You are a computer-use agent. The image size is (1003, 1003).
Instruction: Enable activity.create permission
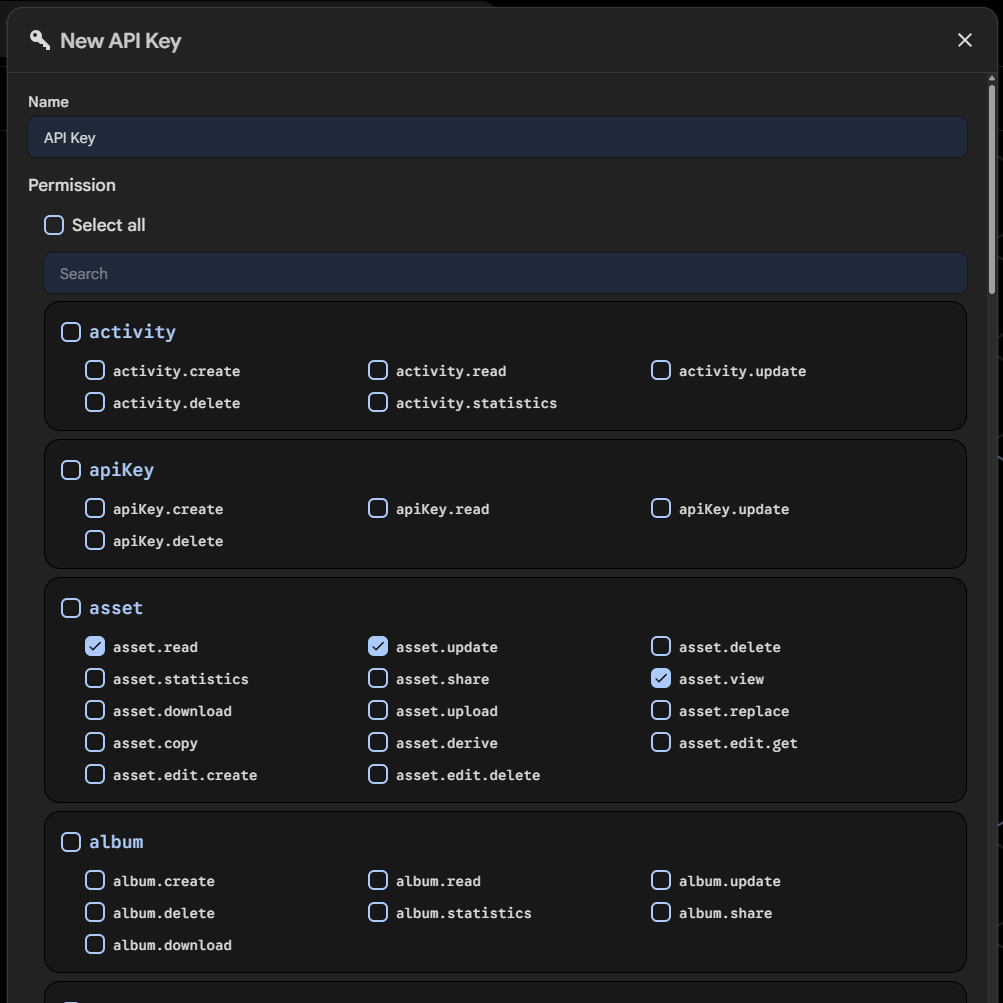95,370
